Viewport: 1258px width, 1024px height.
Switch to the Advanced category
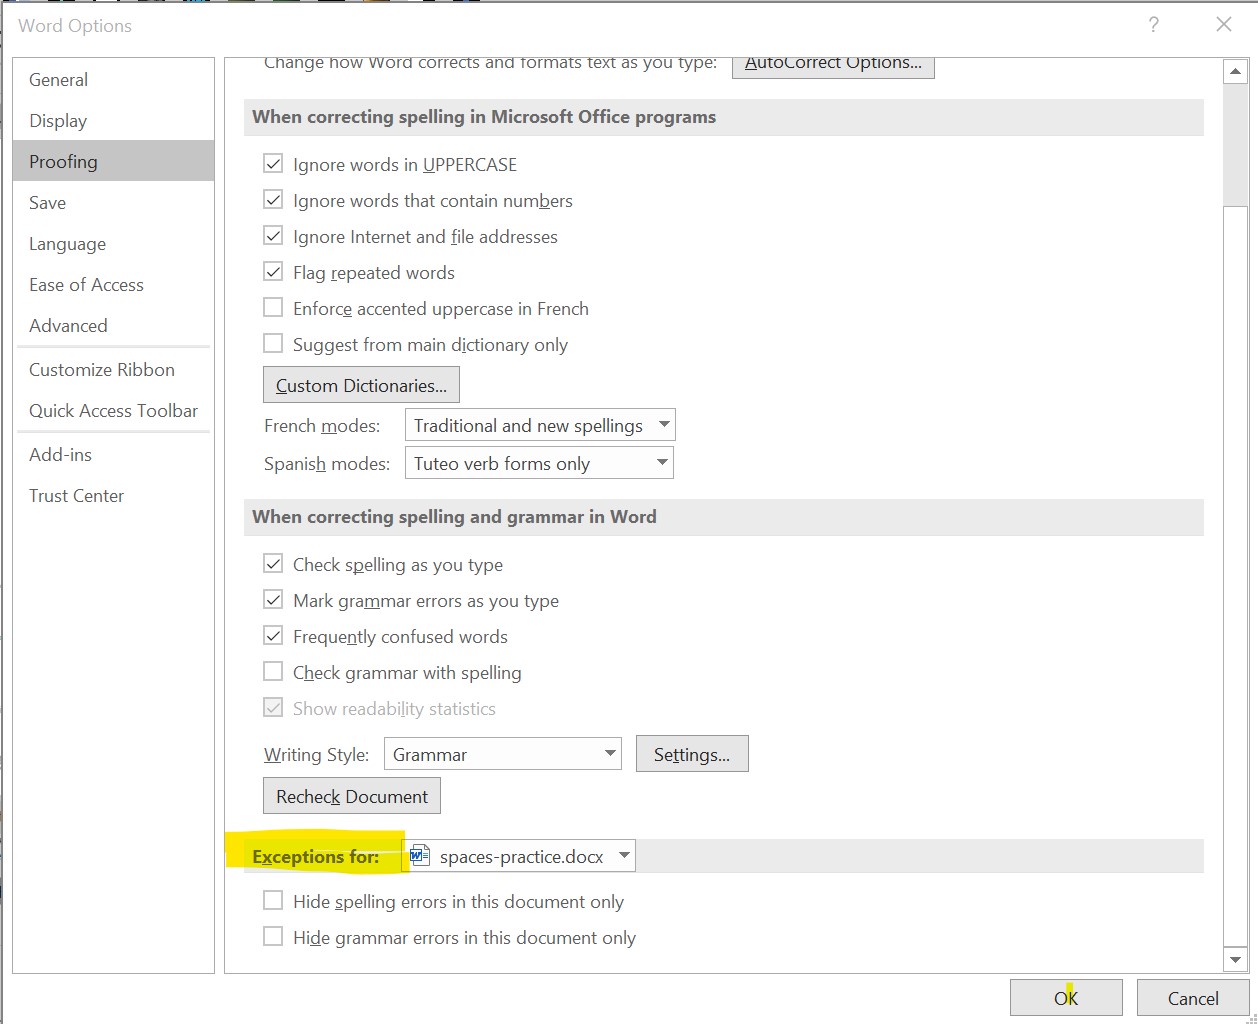[x=68, y=326]
